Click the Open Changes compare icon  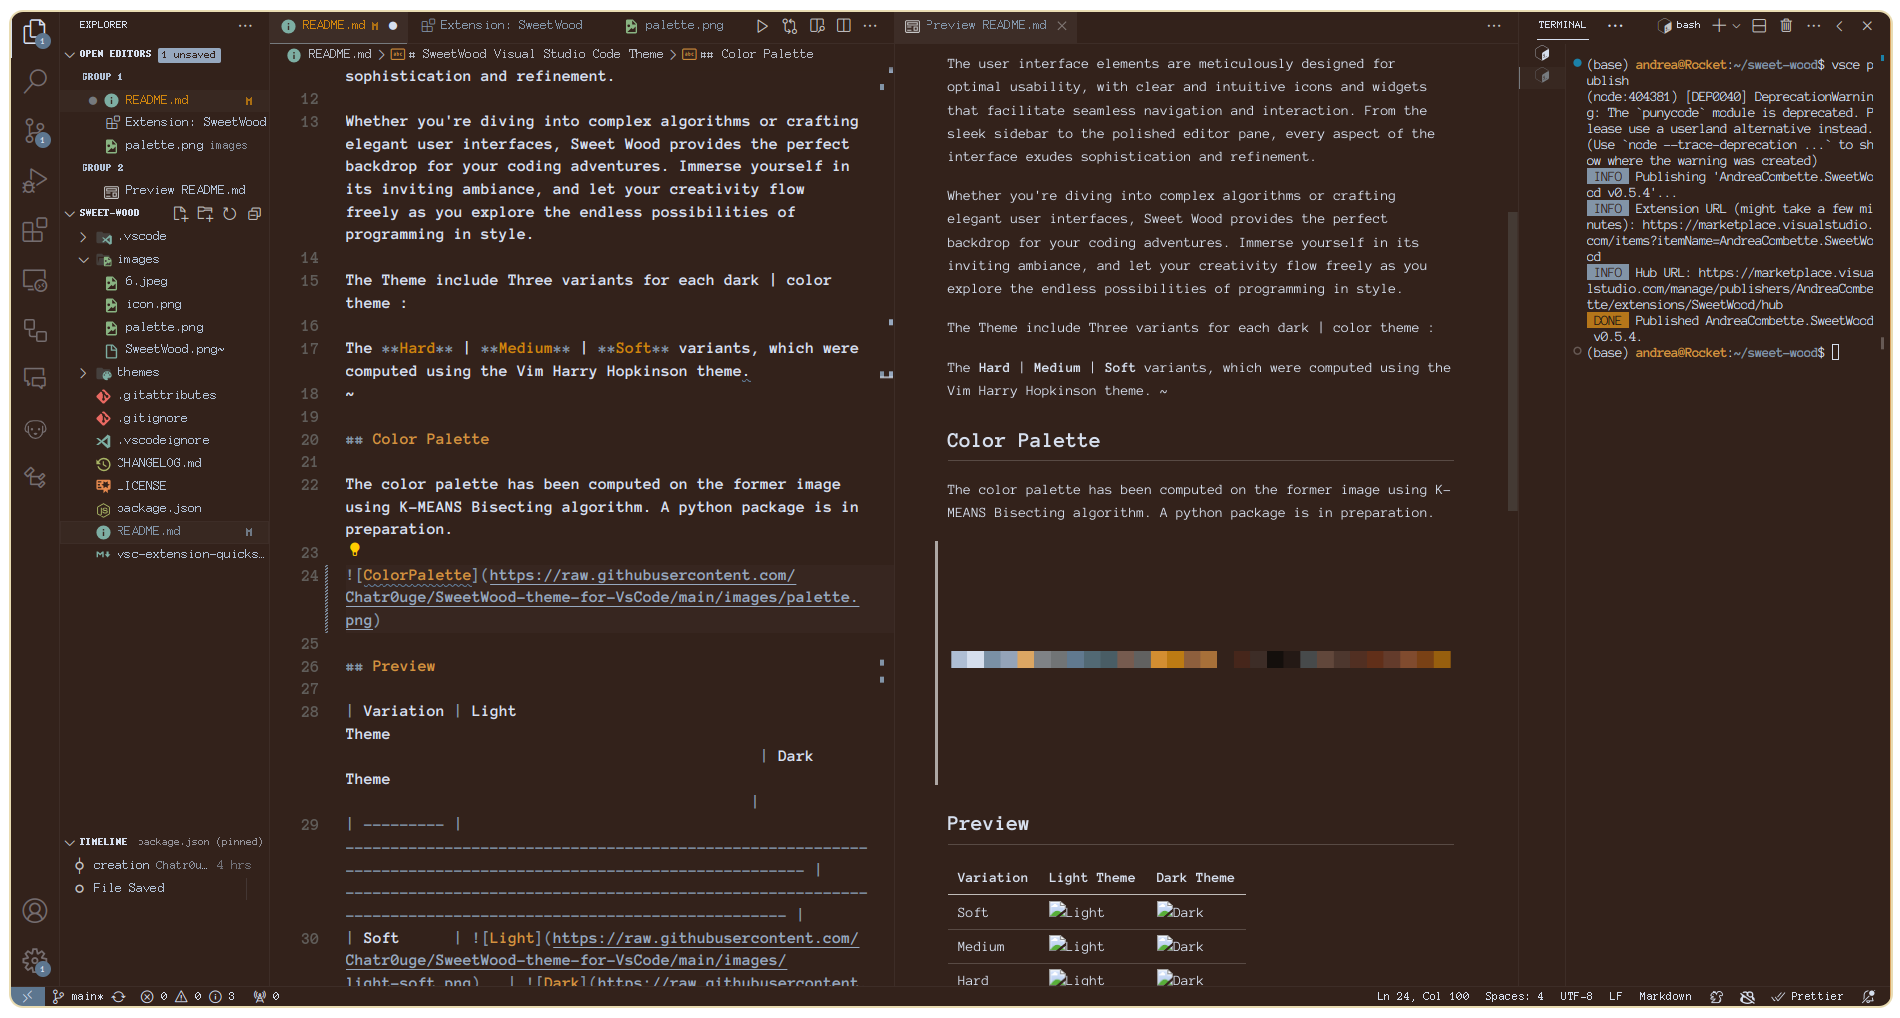tap(790, 26)
